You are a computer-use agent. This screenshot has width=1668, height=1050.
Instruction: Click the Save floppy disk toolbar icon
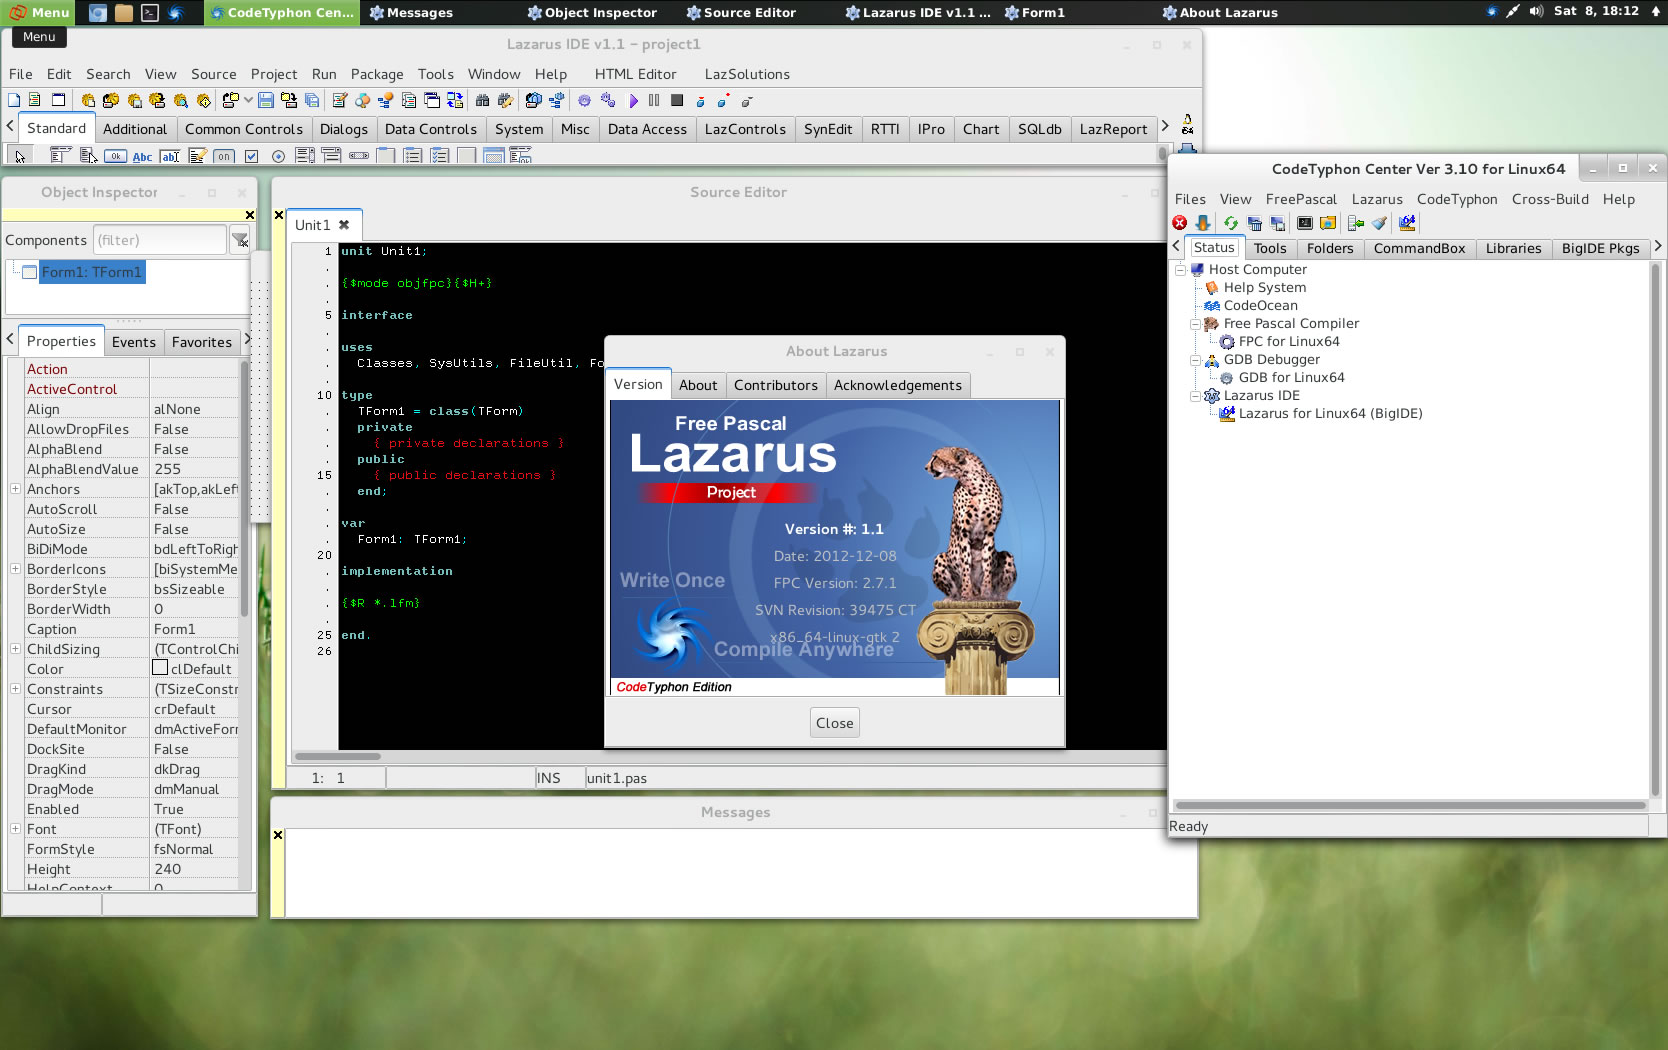[x=266, y=100]
